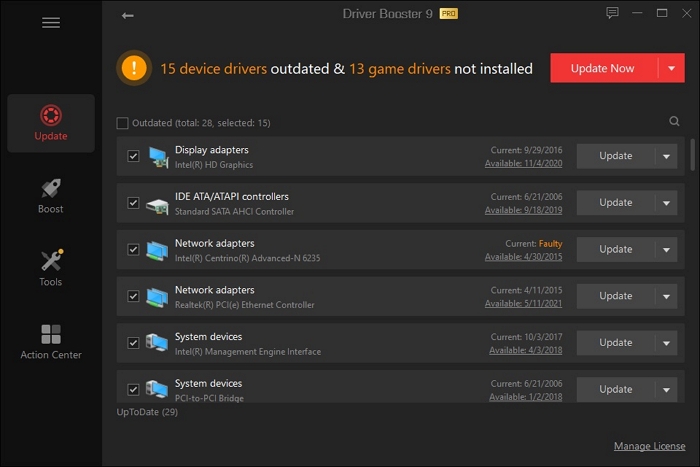Click the Driver Booster 9 title
This screenshot has width=700, height=467.
click(388, 14)
